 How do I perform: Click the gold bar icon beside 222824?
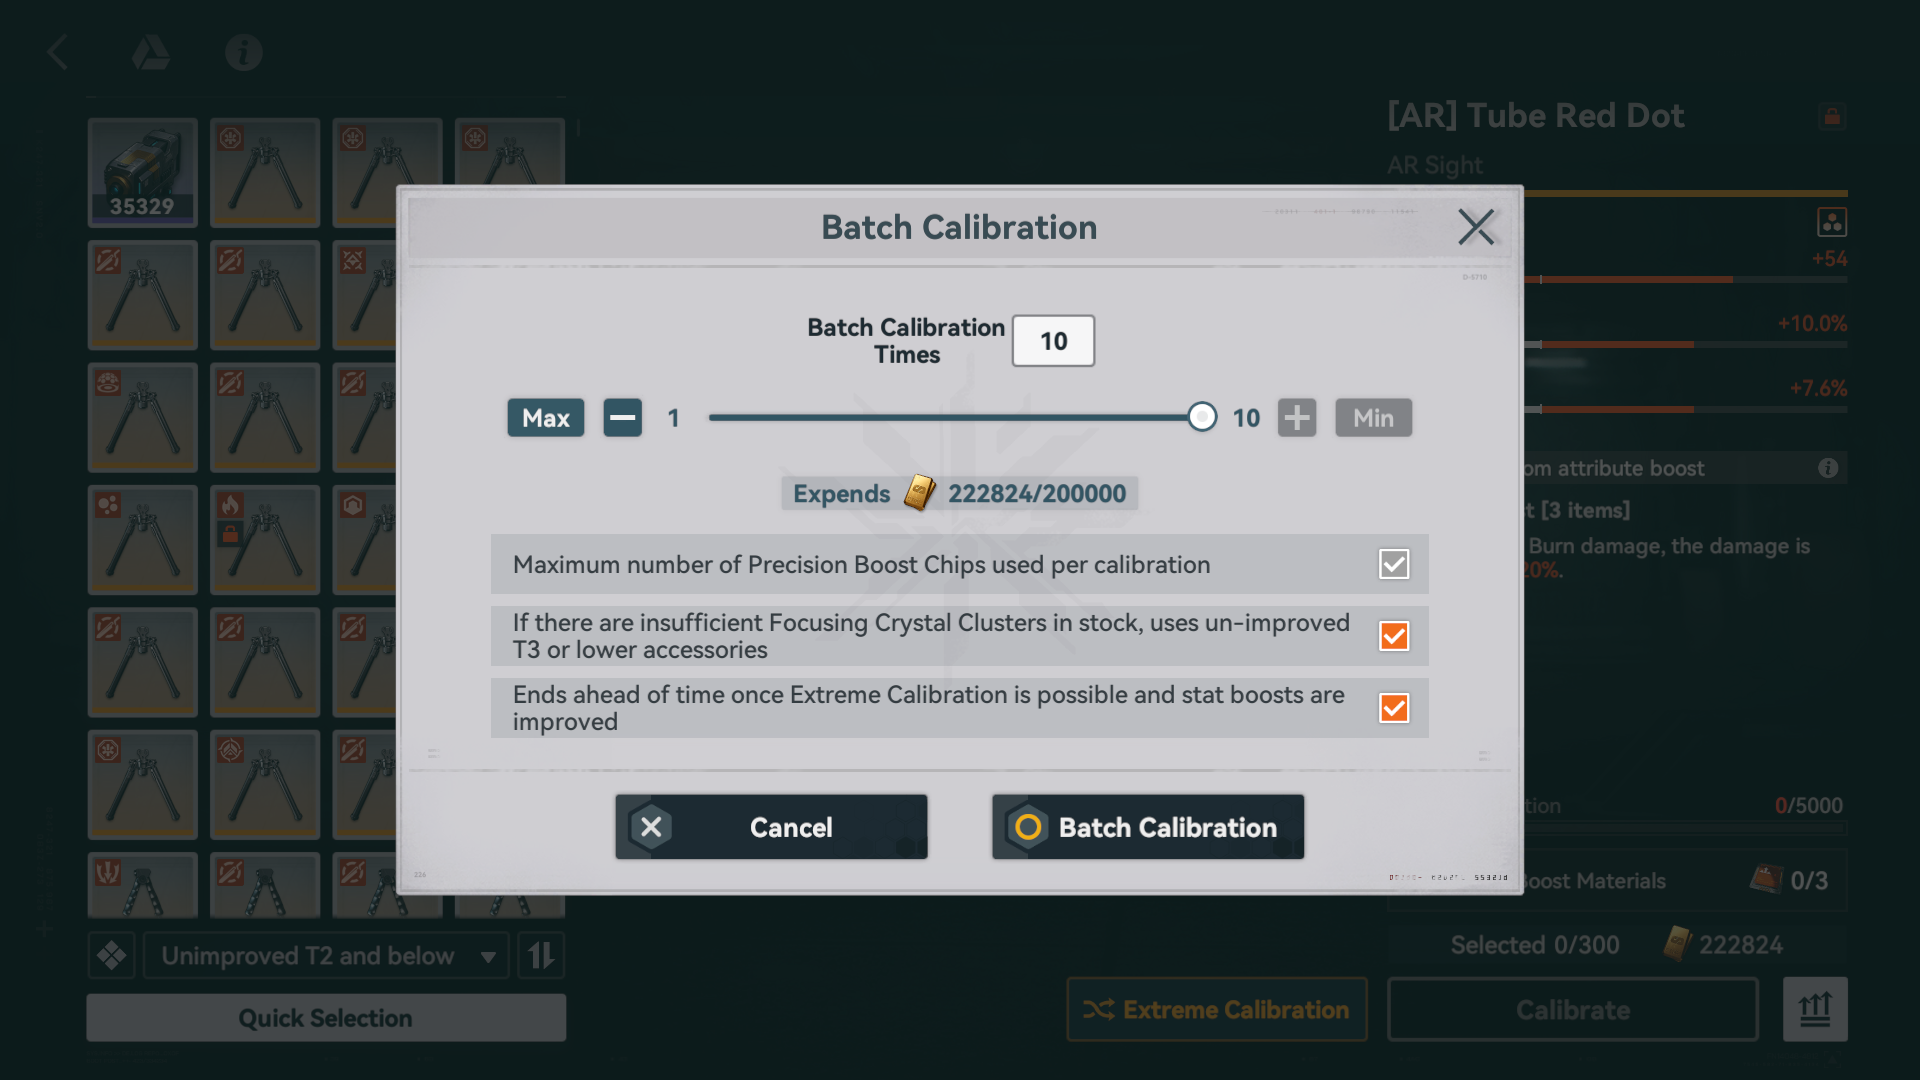pos(1677,944)
